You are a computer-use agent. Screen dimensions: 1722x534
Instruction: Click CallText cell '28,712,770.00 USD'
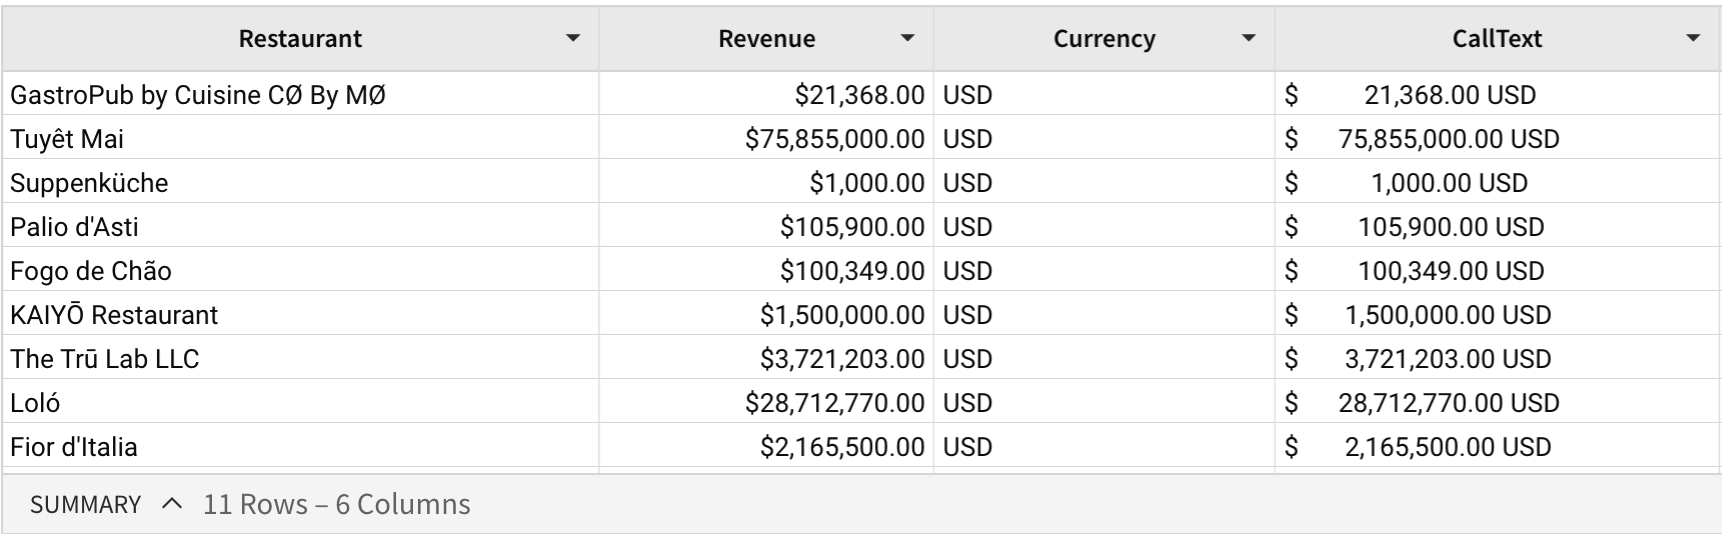click(1497, 403)
